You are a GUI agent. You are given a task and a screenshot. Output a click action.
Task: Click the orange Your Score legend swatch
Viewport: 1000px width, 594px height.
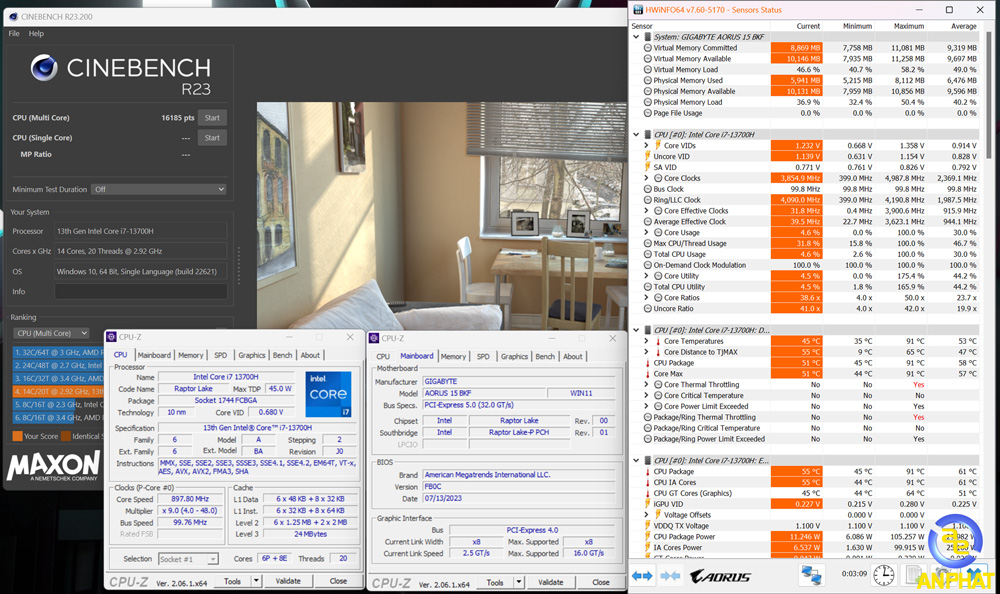[x=17, y=436]
